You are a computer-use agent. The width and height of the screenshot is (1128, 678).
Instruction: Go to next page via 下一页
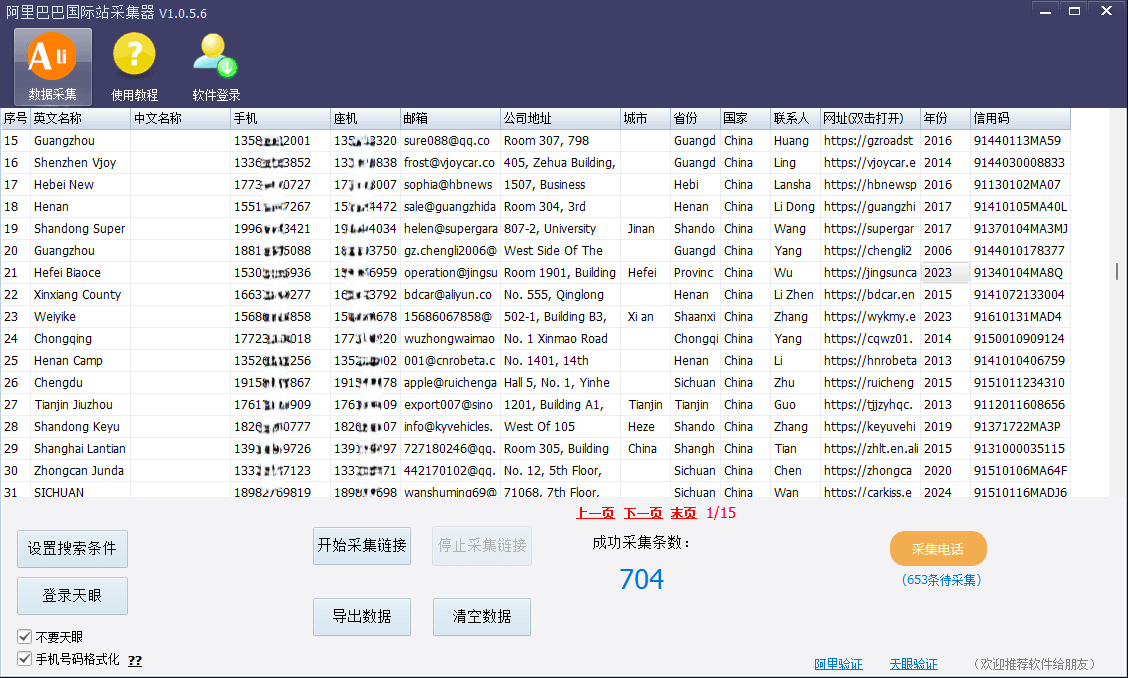tap(642, 512)
